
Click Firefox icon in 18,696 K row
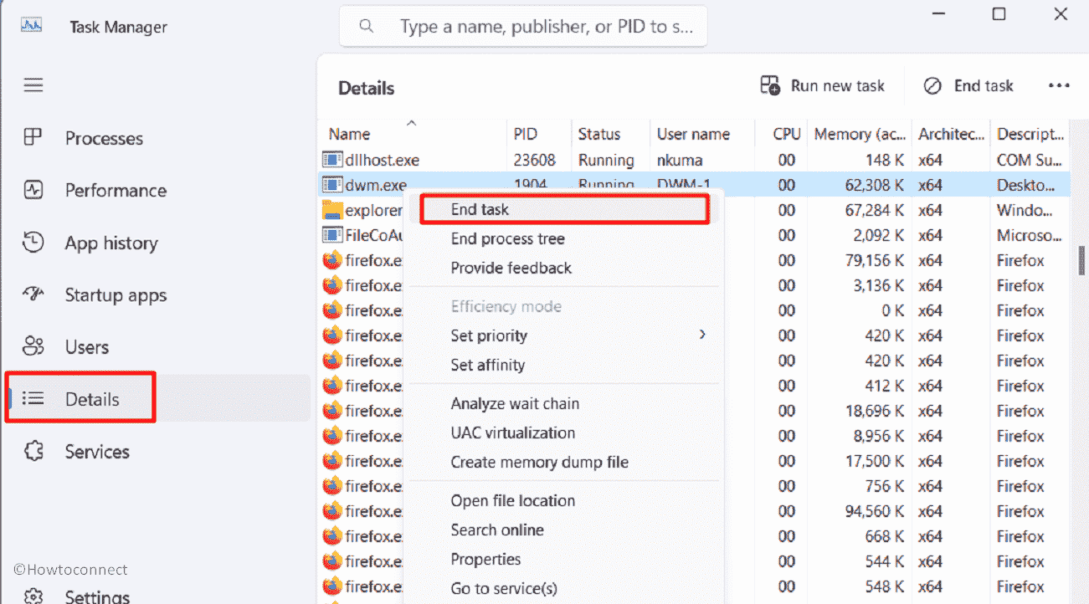tap(332, 411)
